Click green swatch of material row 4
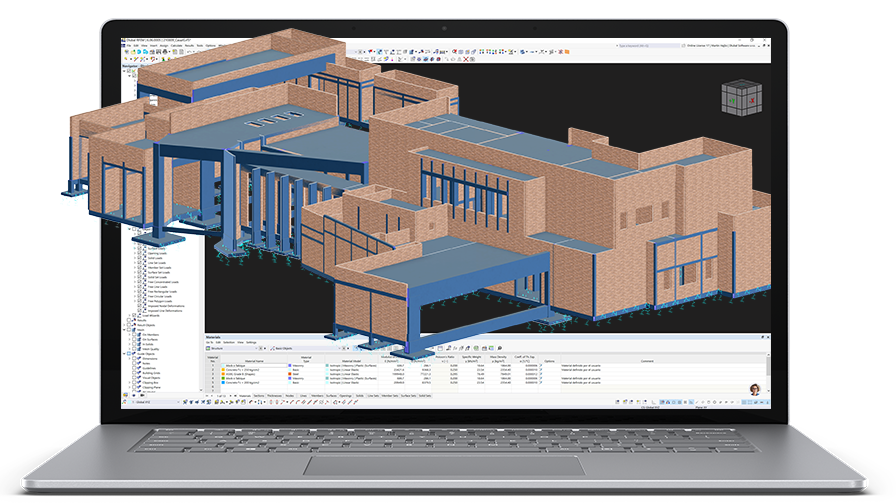The width and height of the screenshot is (896, 504). [x=223, y=378]
